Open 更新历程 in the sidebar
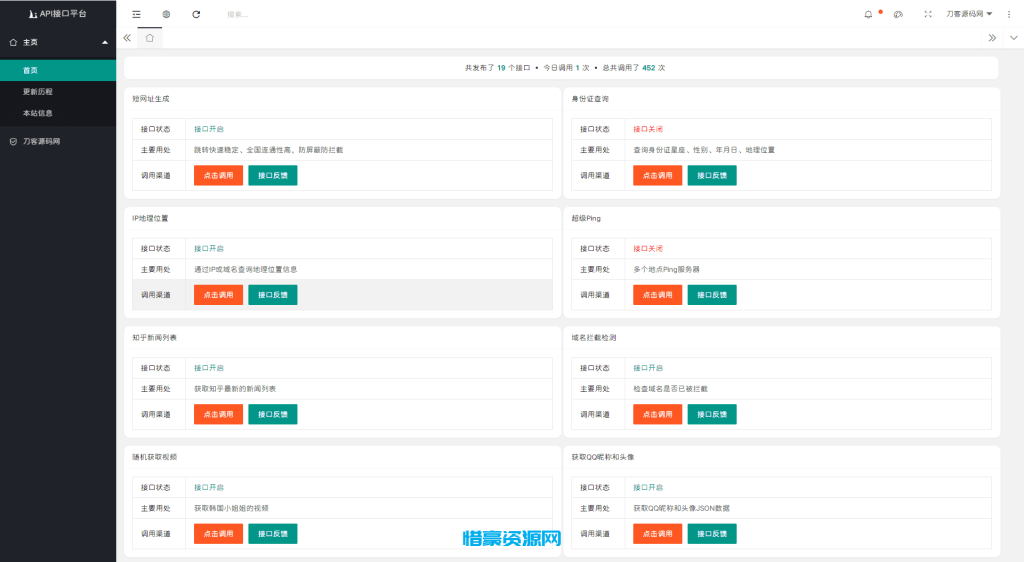1024x562 pixels. point(38,91)
